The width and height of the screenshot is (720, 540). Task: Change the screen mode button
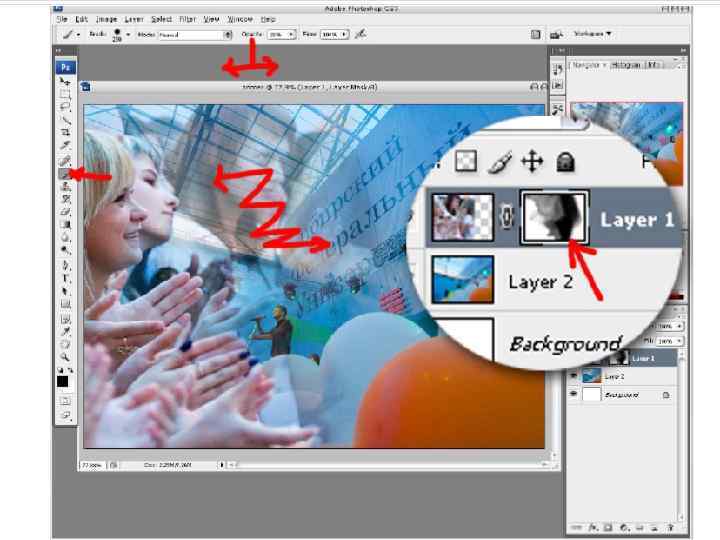click(65, 416)
